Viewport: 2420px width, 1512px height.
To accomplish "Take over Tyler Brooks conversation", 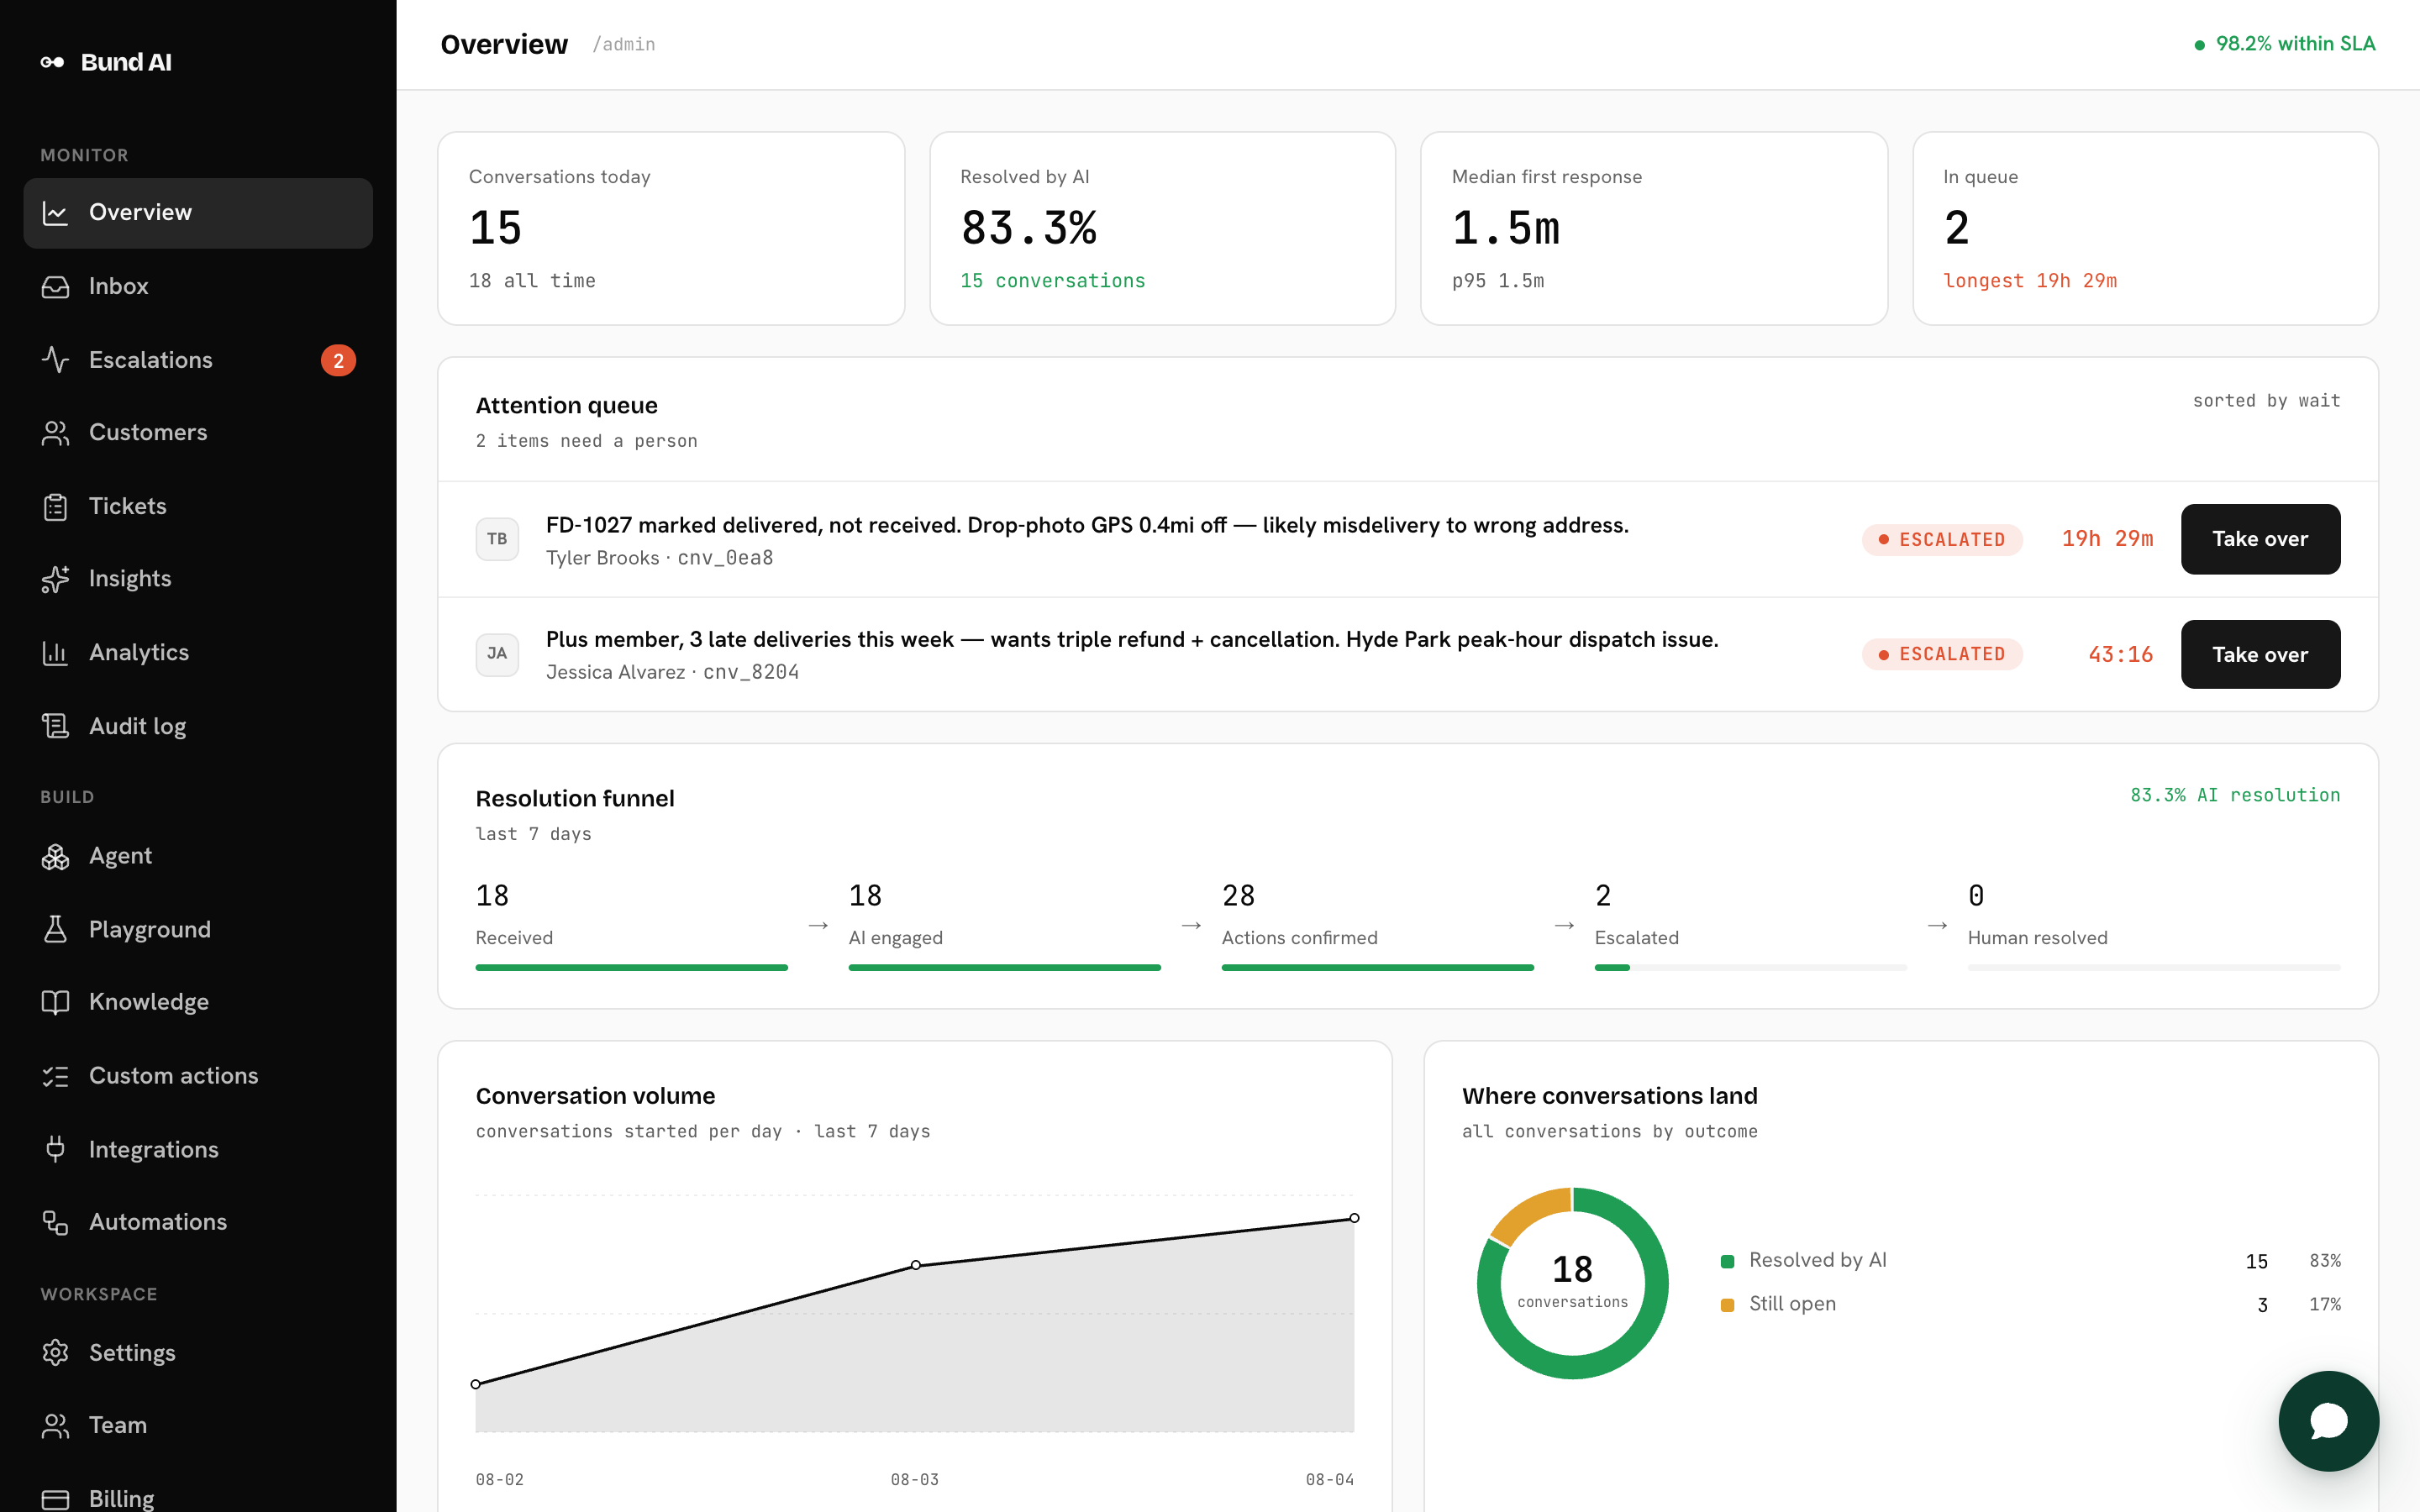I will pyautogui.click(x=2260, y=539).
